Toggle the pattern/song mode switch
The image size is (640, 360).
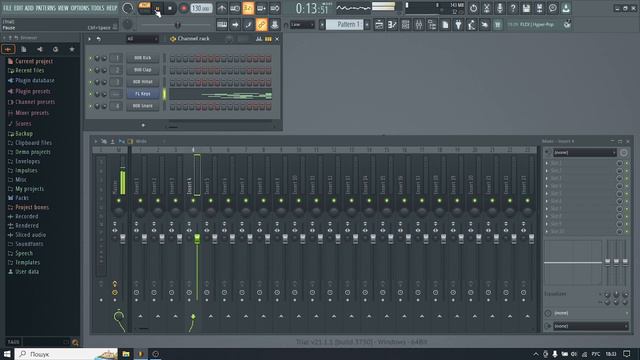pos(144,8)
